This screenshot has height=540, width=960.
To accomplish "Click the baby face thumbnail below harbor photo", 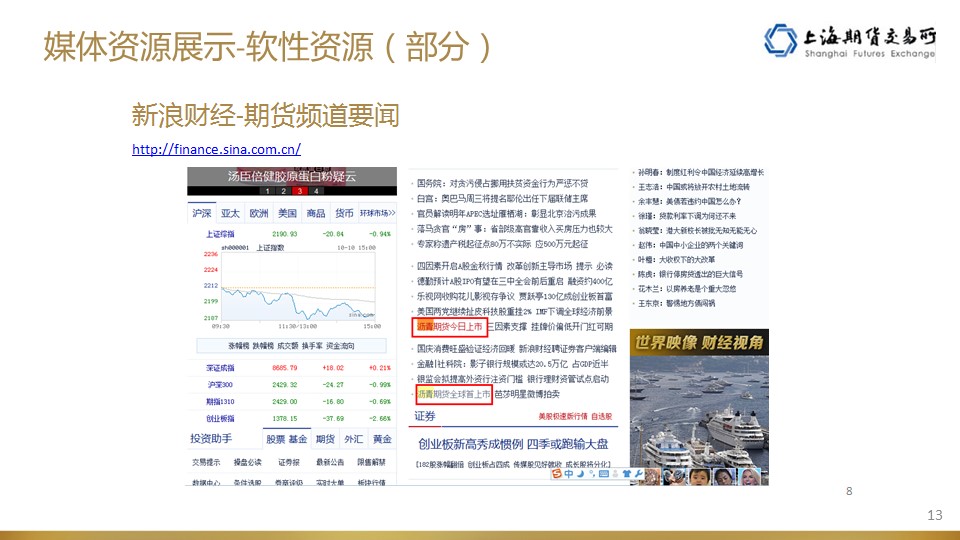I will [x=699, y=476].
